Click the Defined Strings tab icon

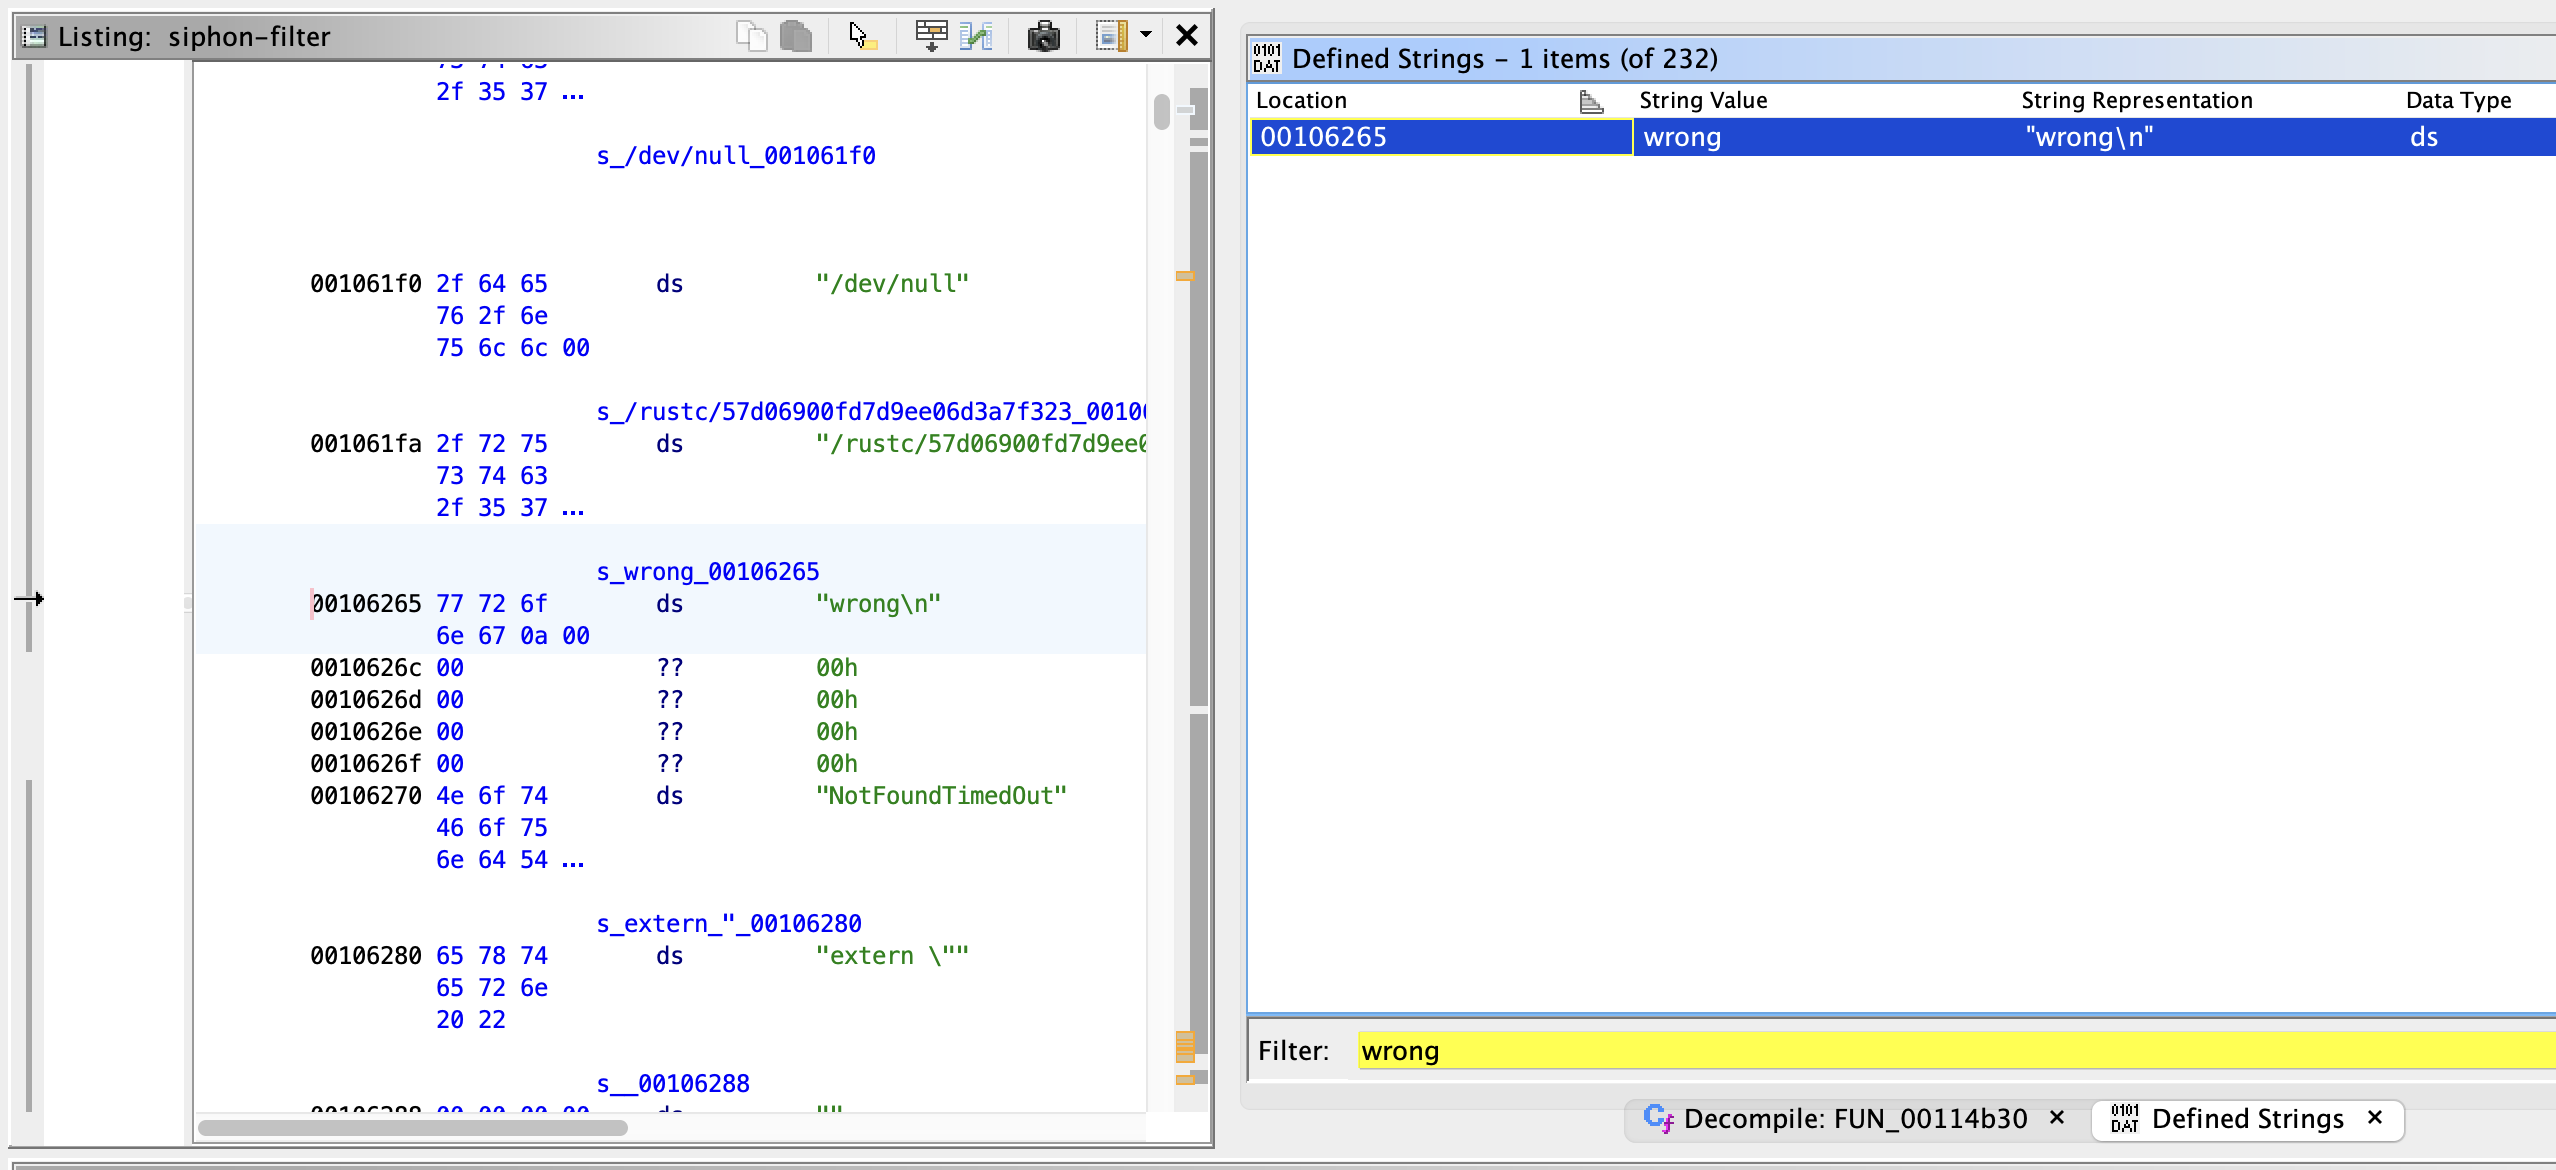tap(2125, 1118)
